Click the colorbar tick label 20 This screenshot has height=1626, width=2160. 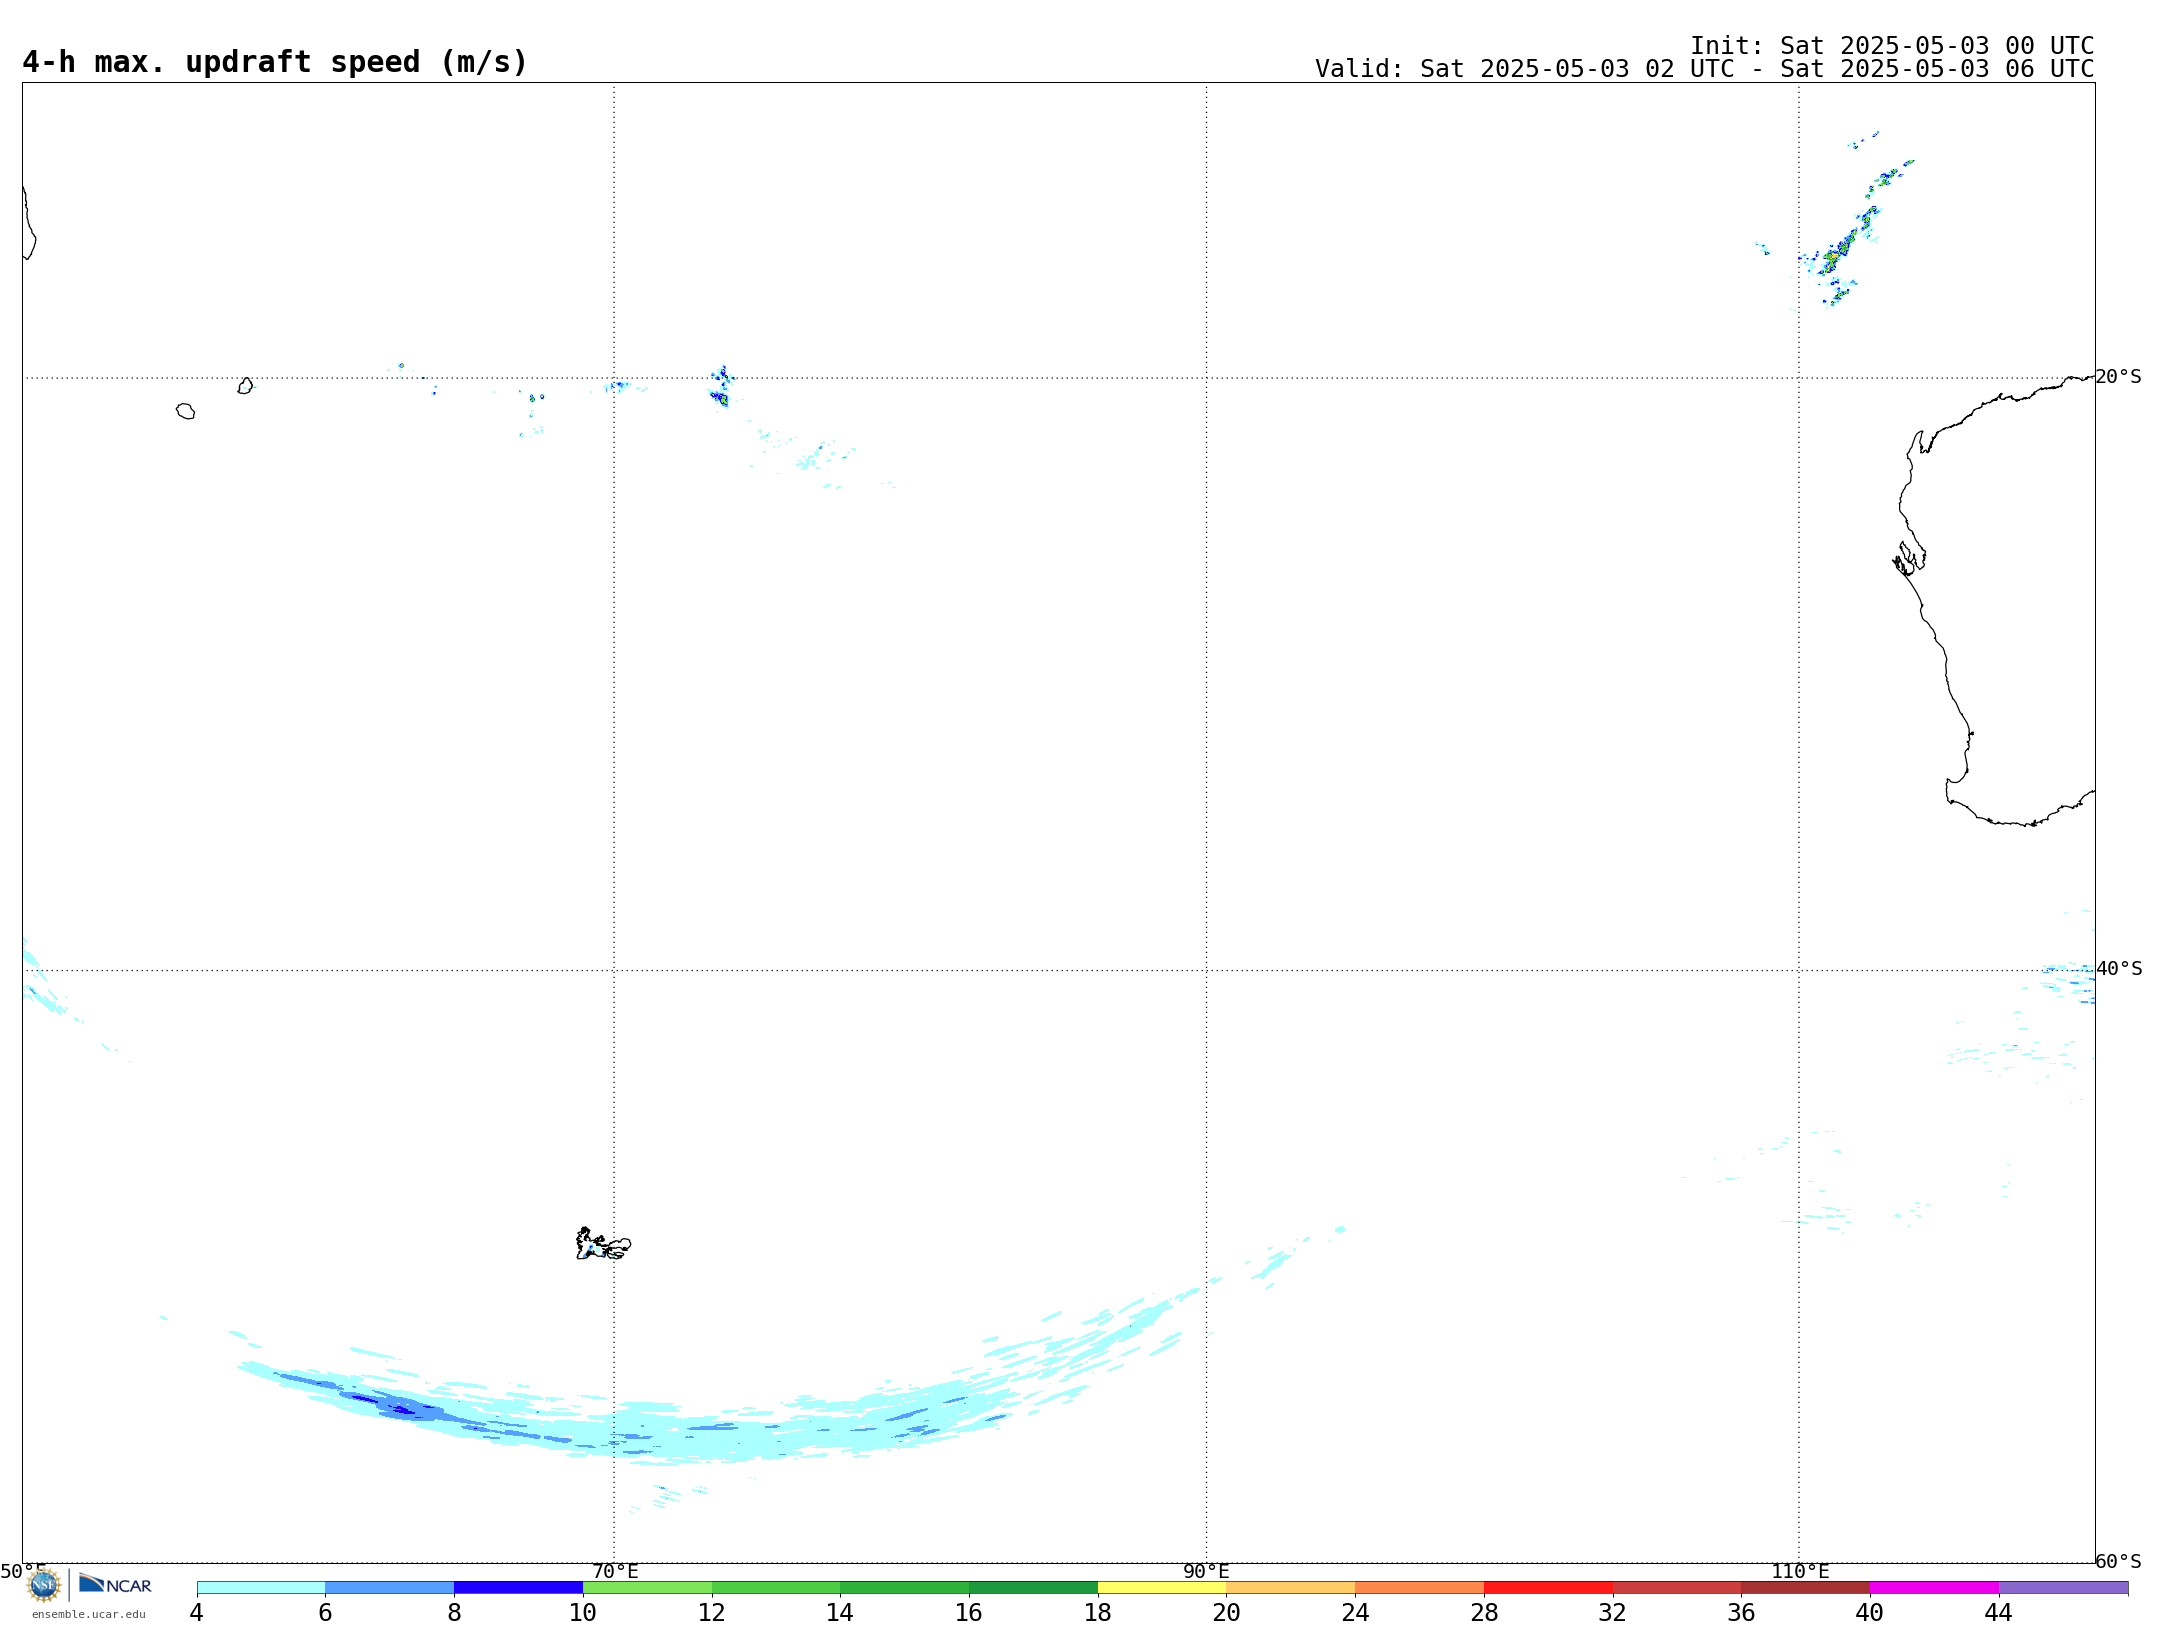[1227, 1612]
